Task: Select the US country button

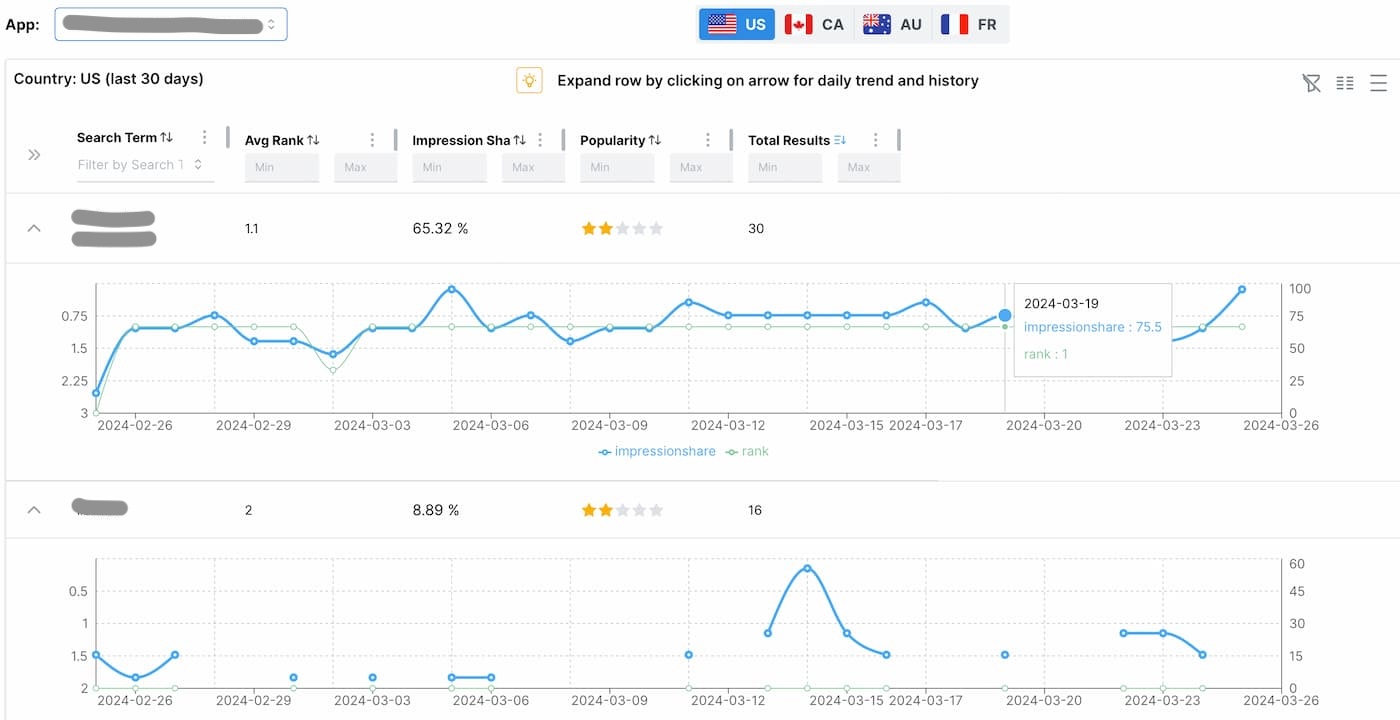Action: click(736, 24)
